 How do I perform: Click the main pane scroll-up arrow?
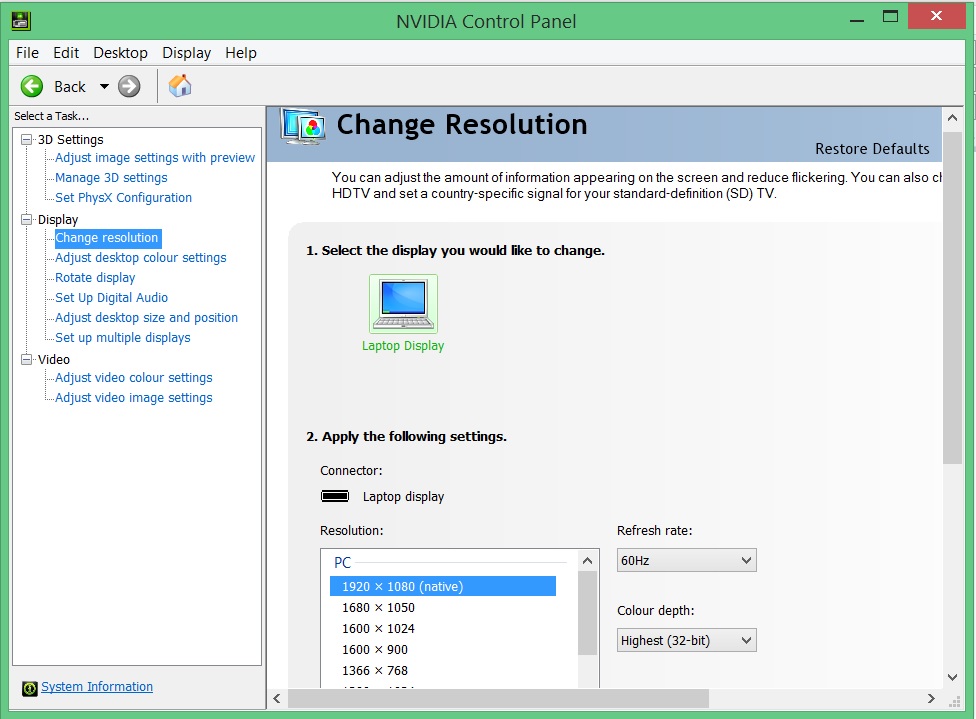[x=952, y=118]
